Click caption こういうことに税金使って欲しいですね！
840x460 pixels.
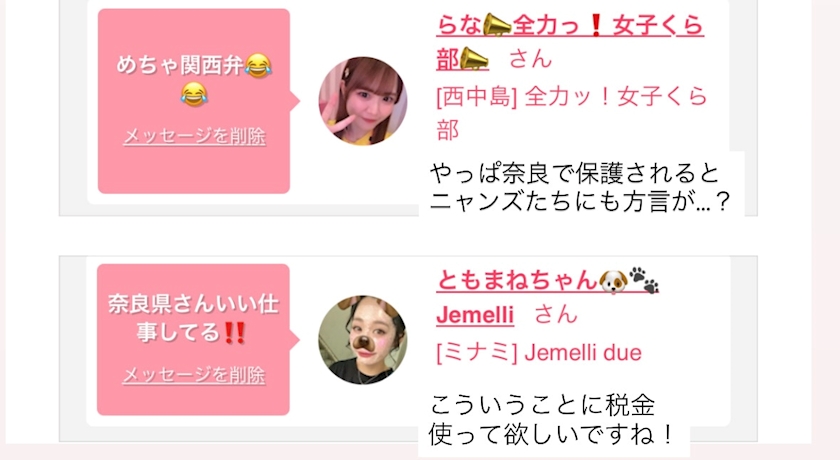click(x=550, y=419)
